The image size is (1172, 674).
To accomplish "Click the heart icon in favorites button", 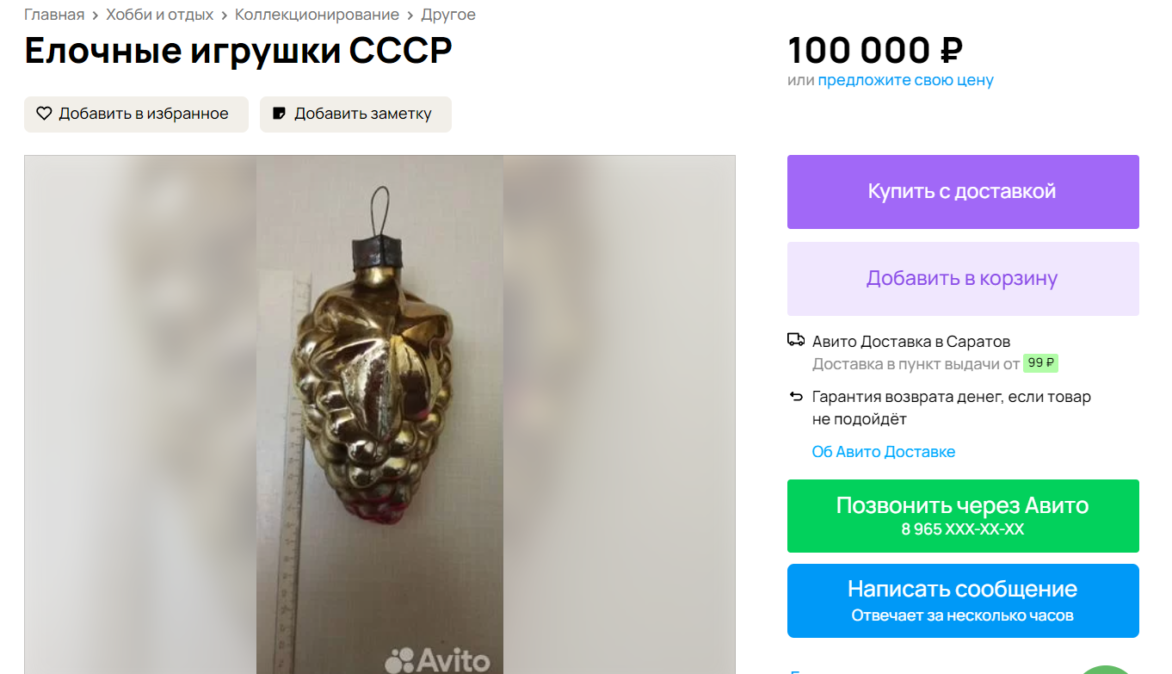I will (x=44, y=114).
